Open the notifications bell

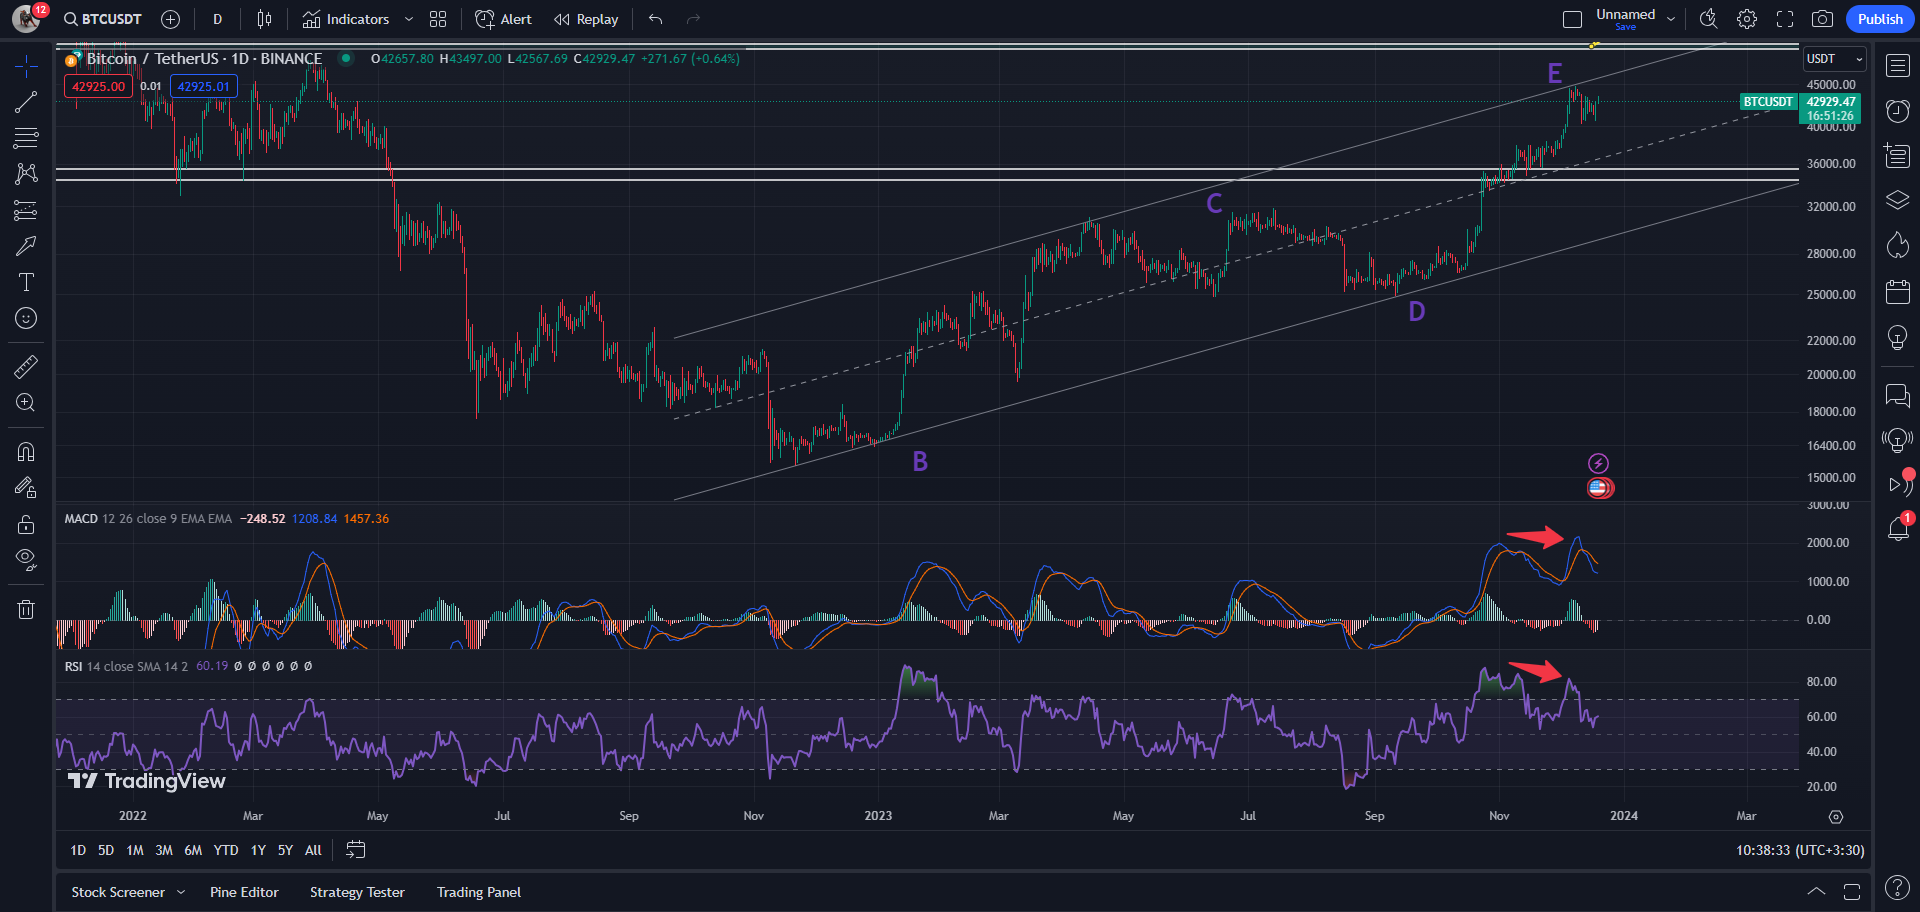(1897, 529)
